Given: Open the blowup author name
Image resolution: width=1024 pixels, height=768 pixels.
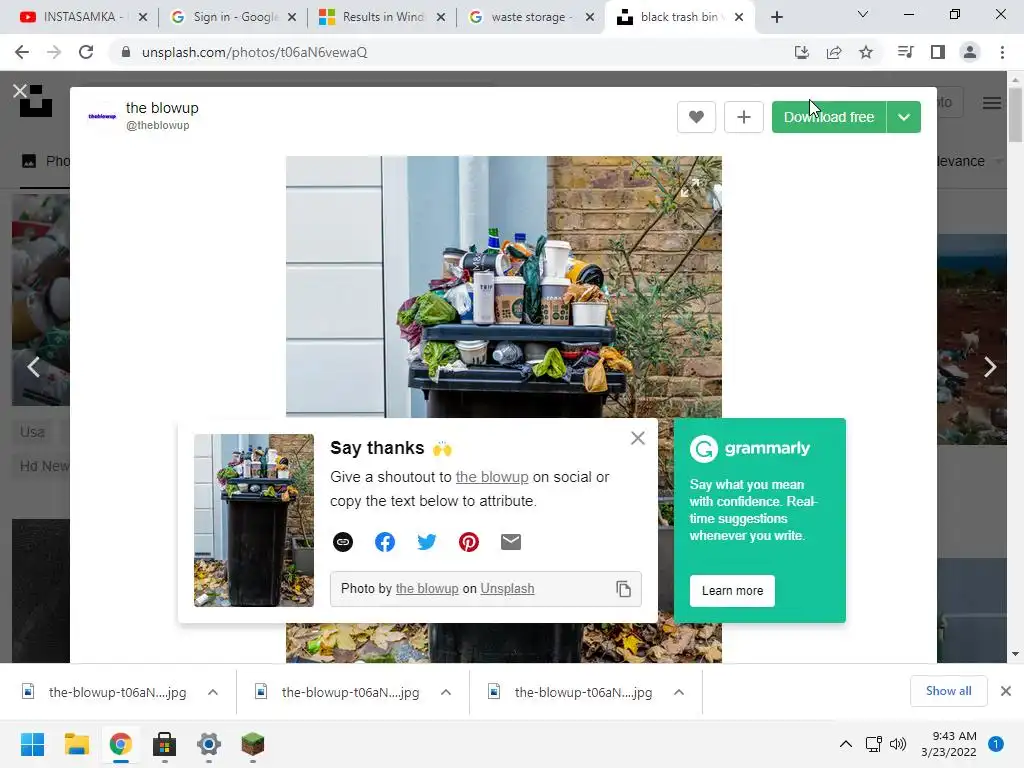Looking at the screenshot, I should [x=162, y=108].
